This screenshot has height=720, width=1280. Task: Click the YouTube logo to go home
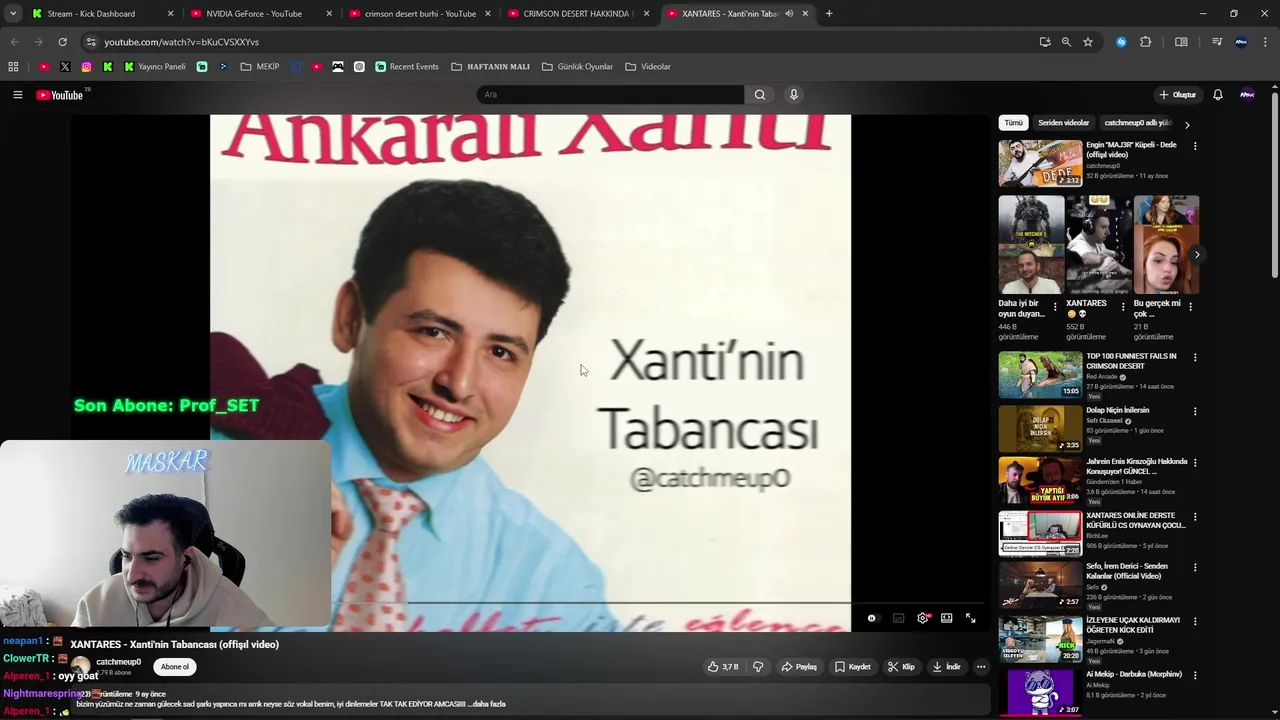[x=60, y=95]
